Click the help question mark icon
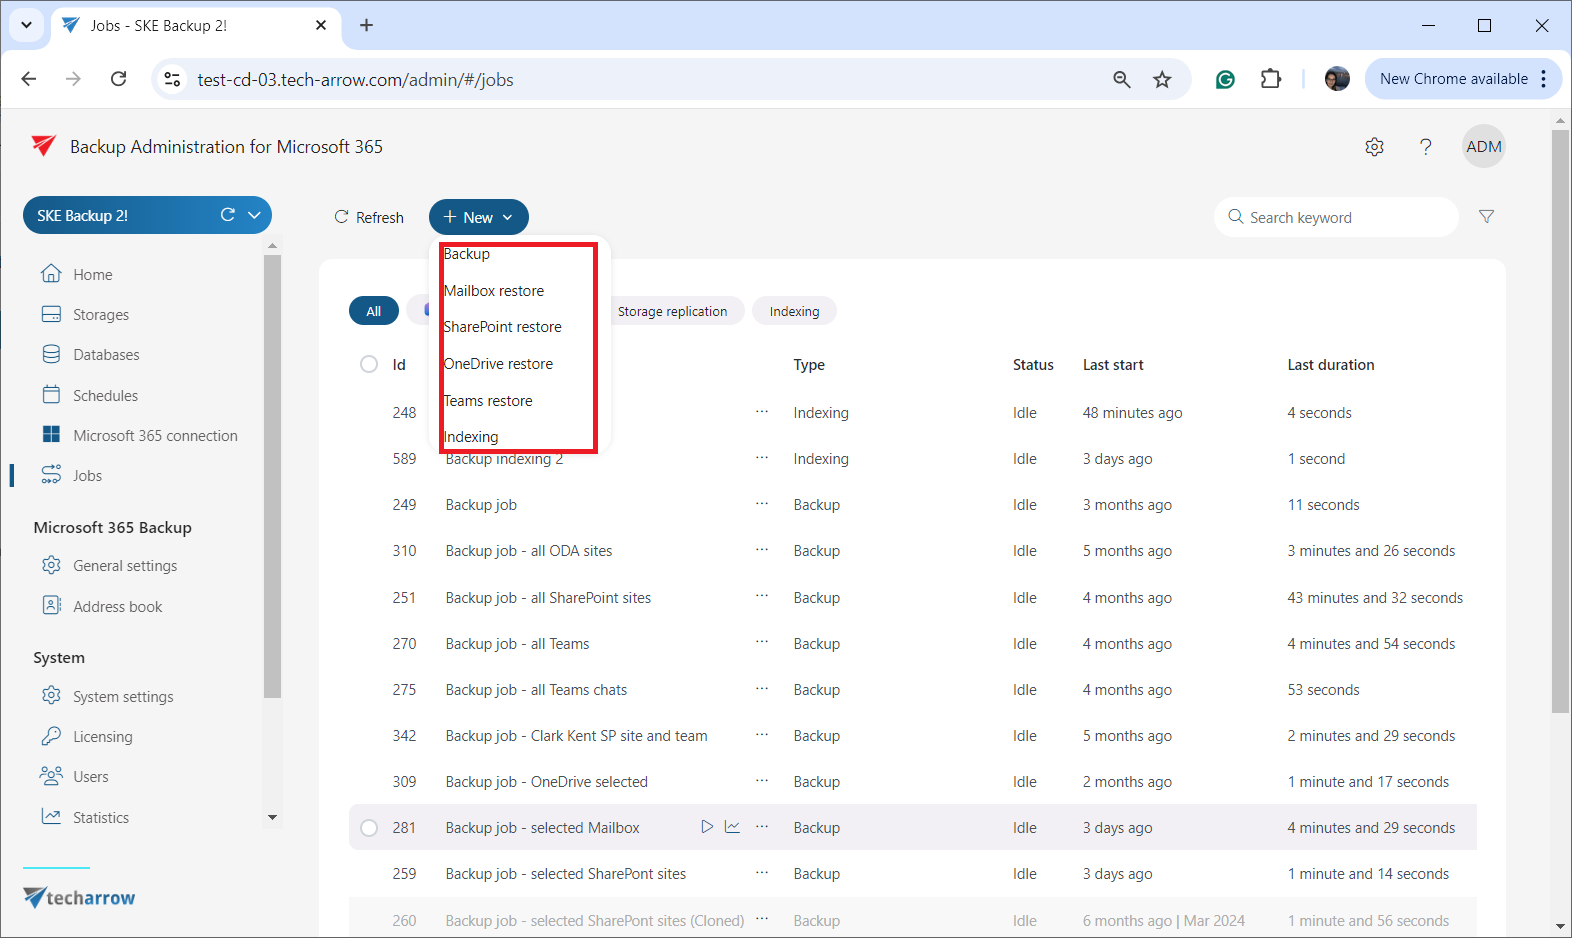1572x939 pixels. (x=1425, y=147)
